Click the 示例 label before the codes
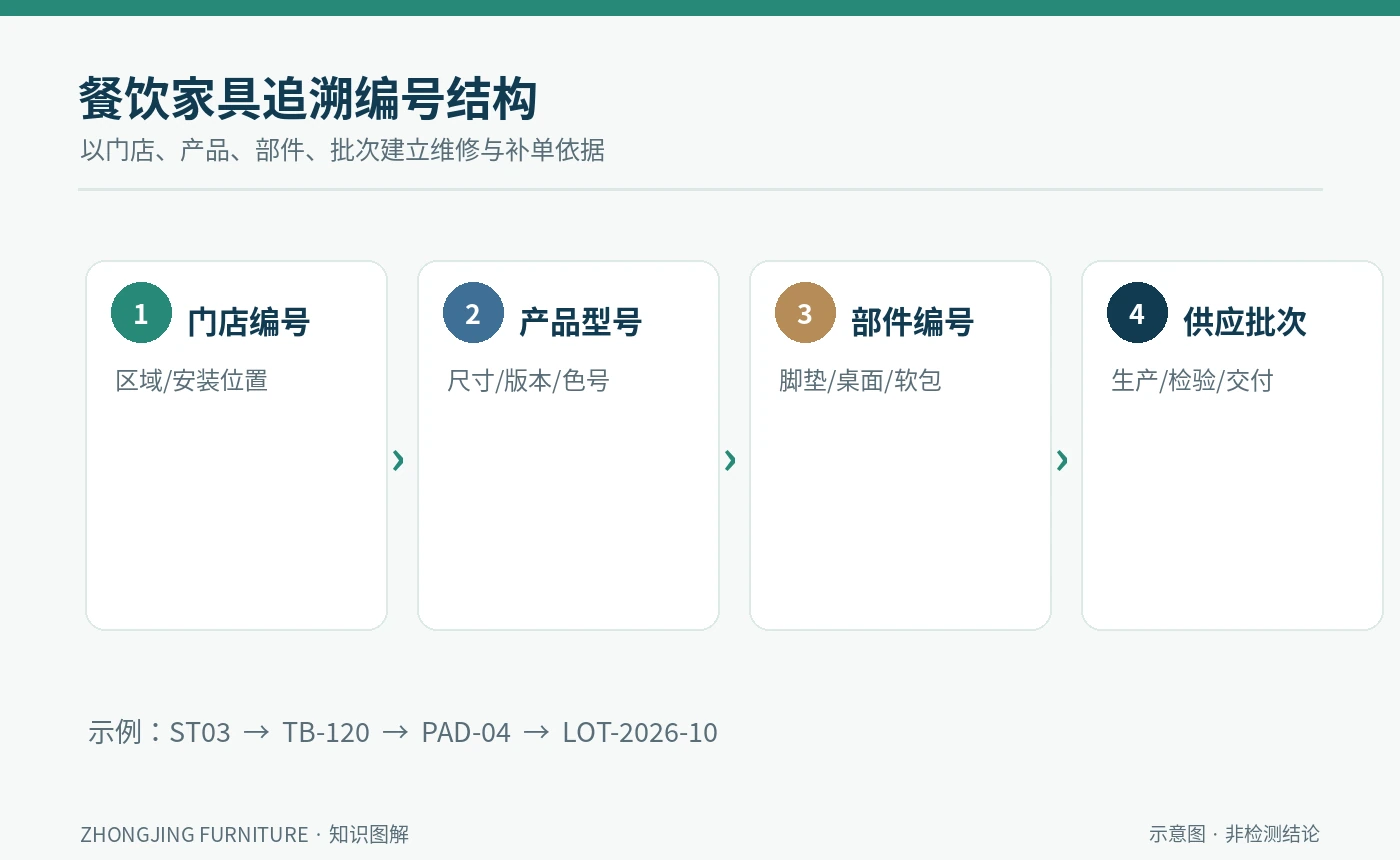 116,732
